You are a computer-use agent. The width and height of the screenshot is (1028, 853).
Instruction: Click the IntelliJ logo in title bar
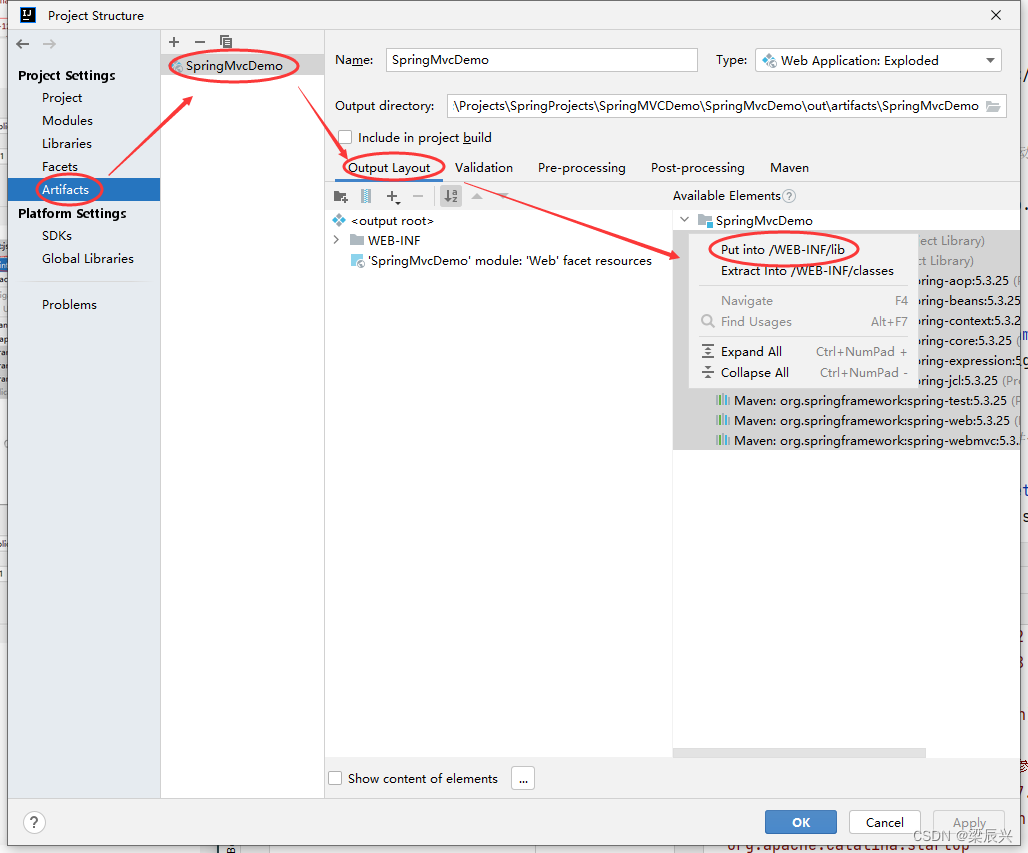(x=28, y=14)
